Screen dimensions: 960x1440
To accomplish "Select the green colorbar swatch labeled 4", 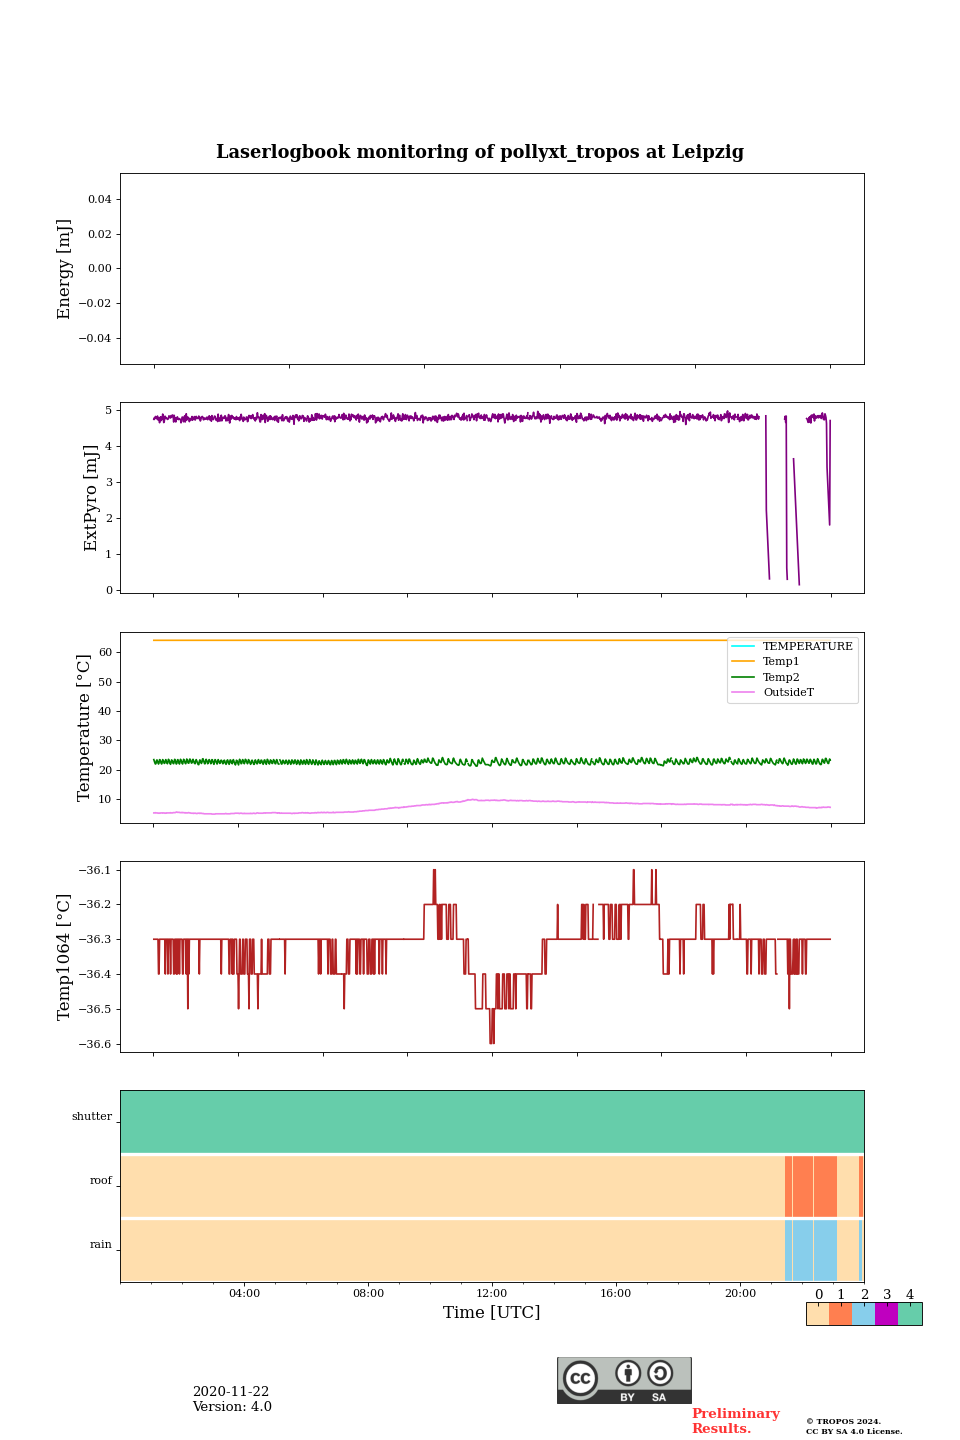I will pyautogui.click(x=910, y=1314).
